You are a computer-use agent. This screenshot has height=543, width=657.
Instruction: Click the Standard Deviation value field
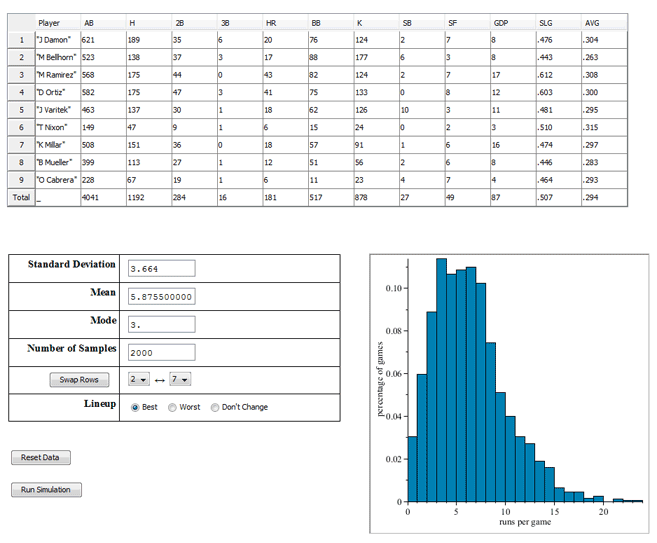tap(161, 268)
